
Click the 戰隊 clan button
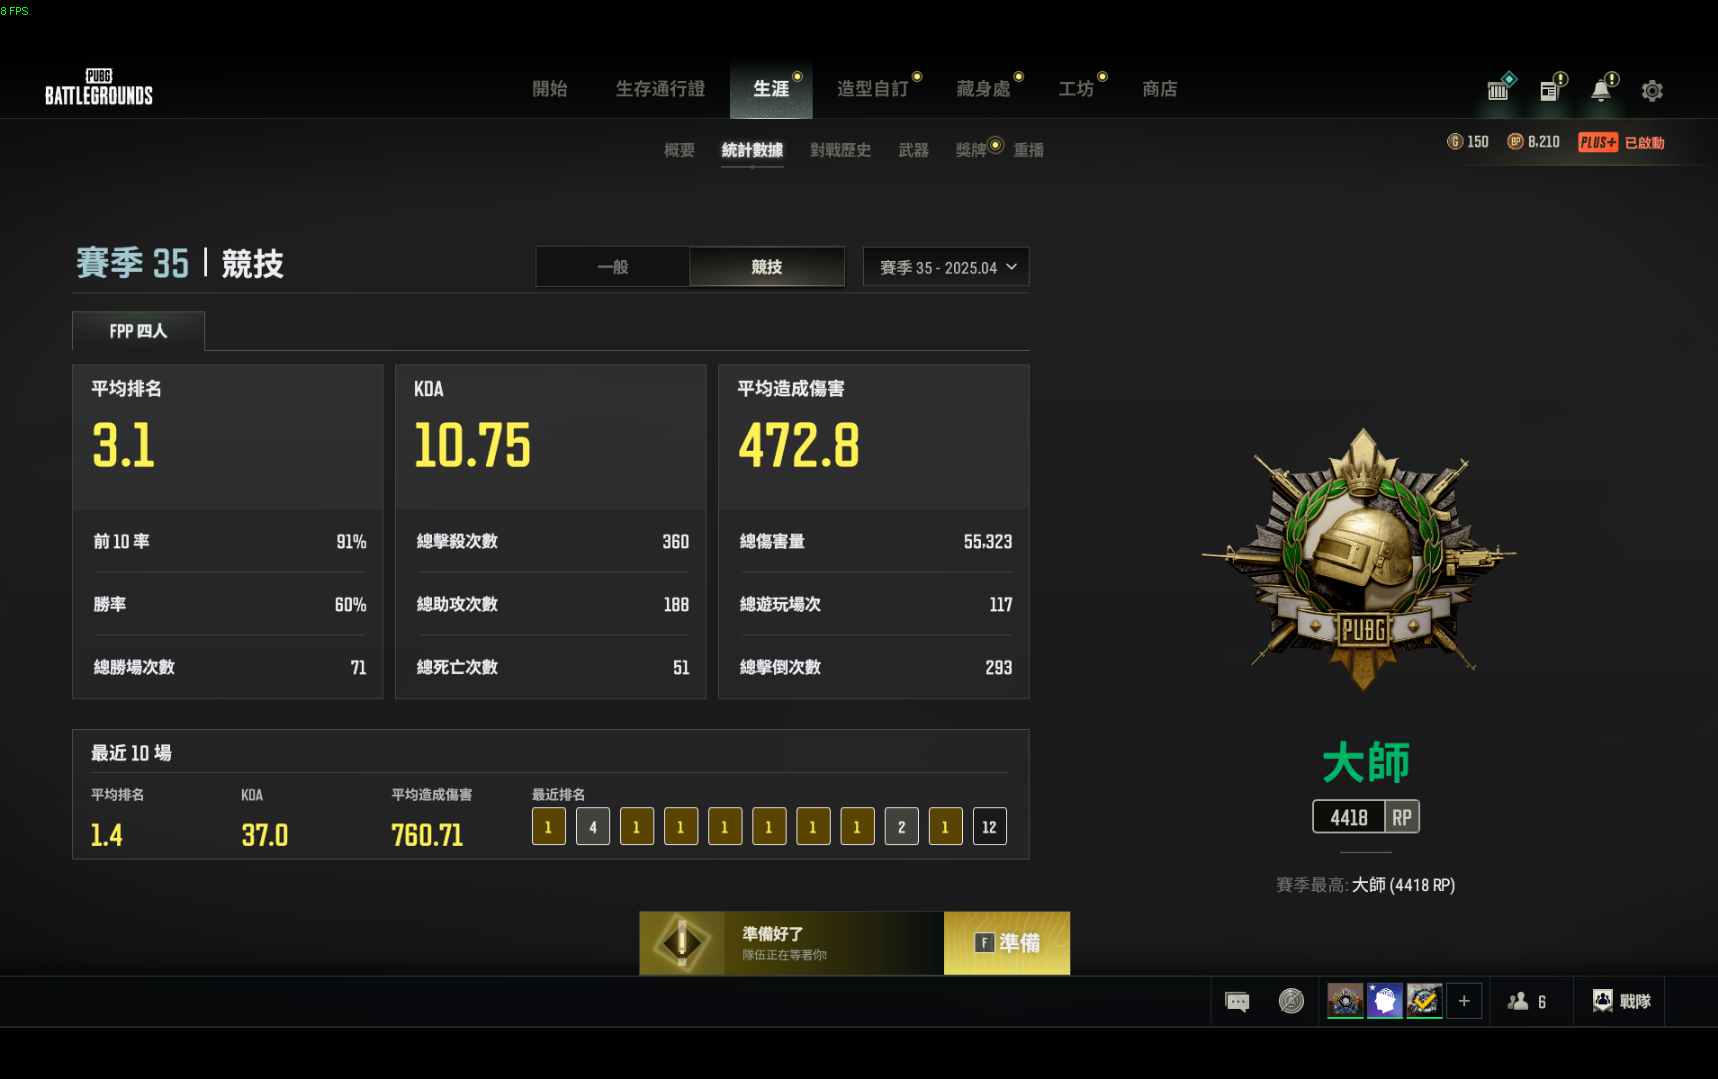[1621, 1001]
